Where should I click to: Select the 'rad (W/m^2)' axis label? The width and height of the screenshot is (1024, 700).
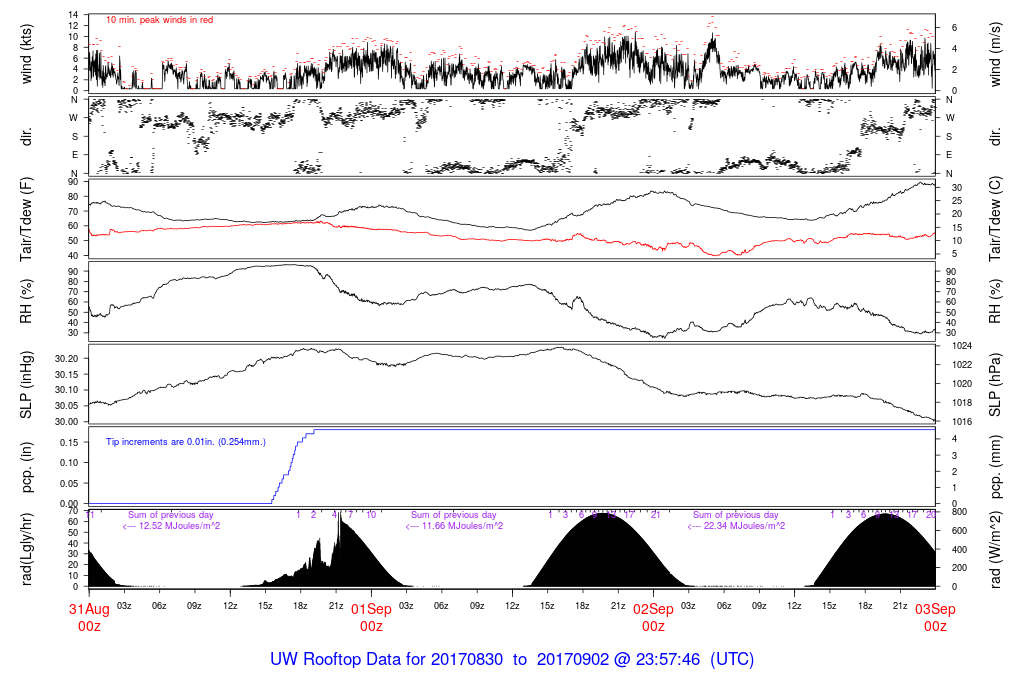pos(995,550)
